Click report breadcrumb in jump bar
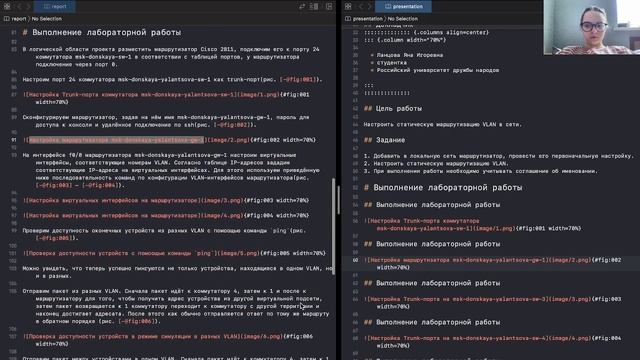This screenshot has height=360, width=640. pyautogui.click(x=15, y=19)
